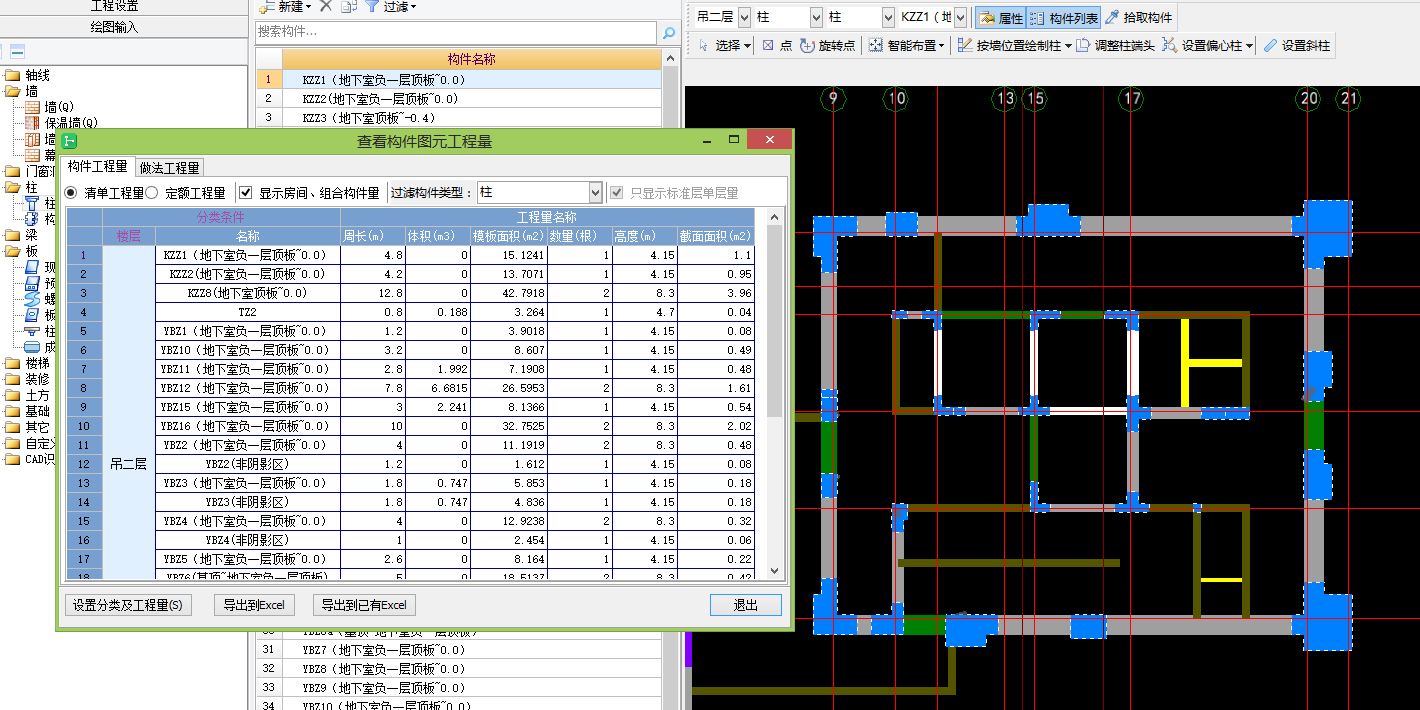1420x710 pixels.
Task: Select the 清单工程量 radio button
Action: [71, 192]
